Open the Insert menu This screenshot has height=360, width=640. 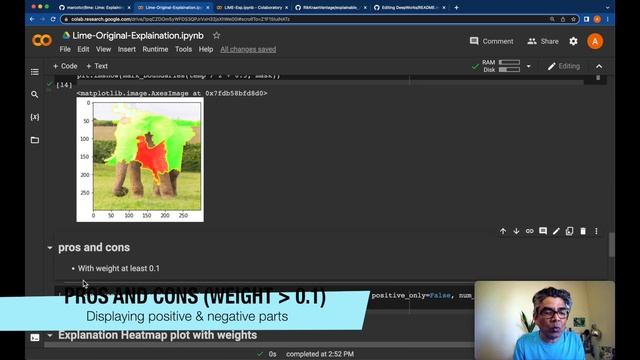point(127,49)
